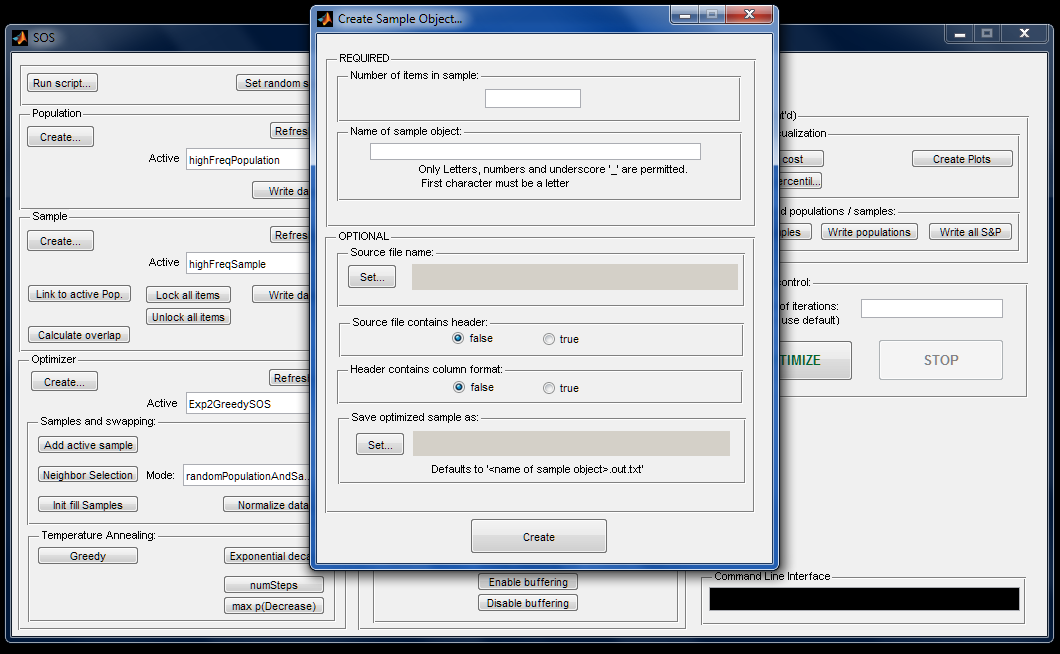Click Create button under Population in SOS

point(60,137)
